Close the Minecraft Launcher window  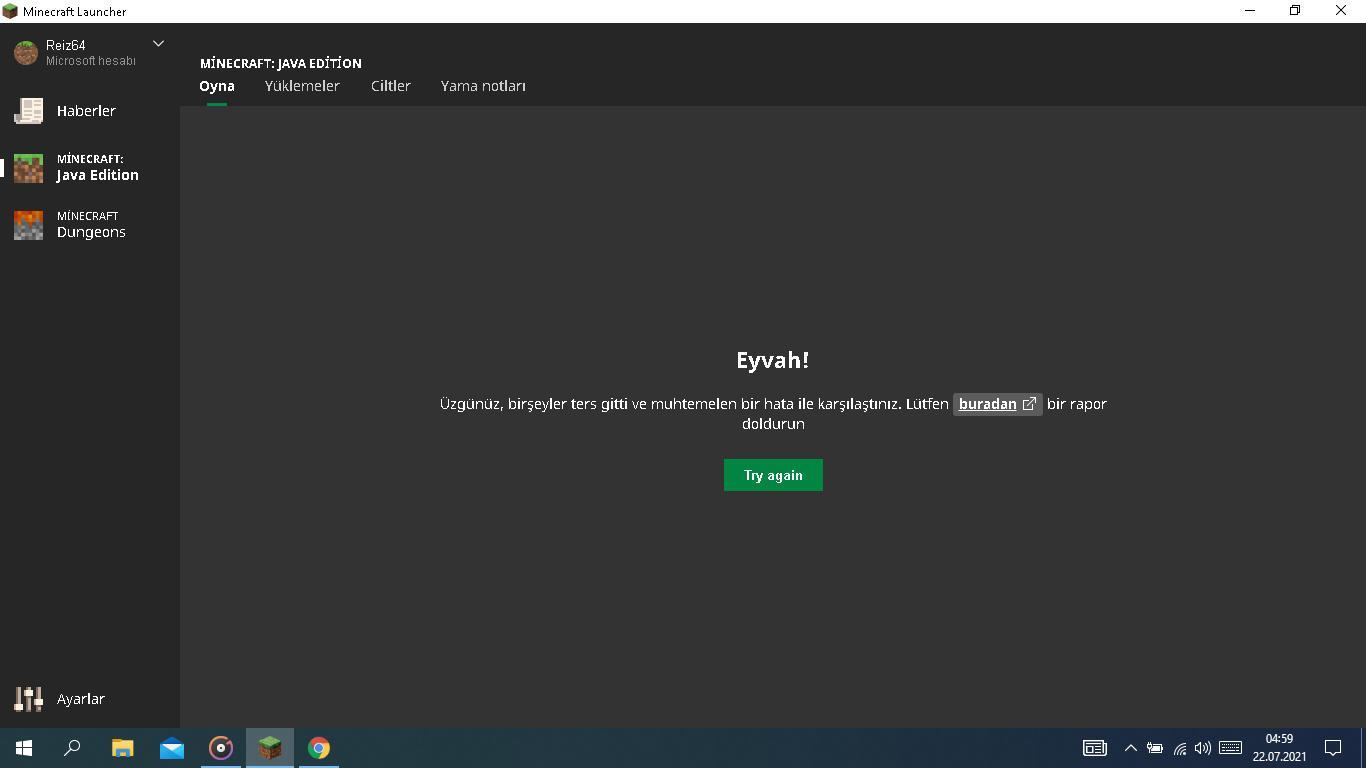[x=1342, y=11]
